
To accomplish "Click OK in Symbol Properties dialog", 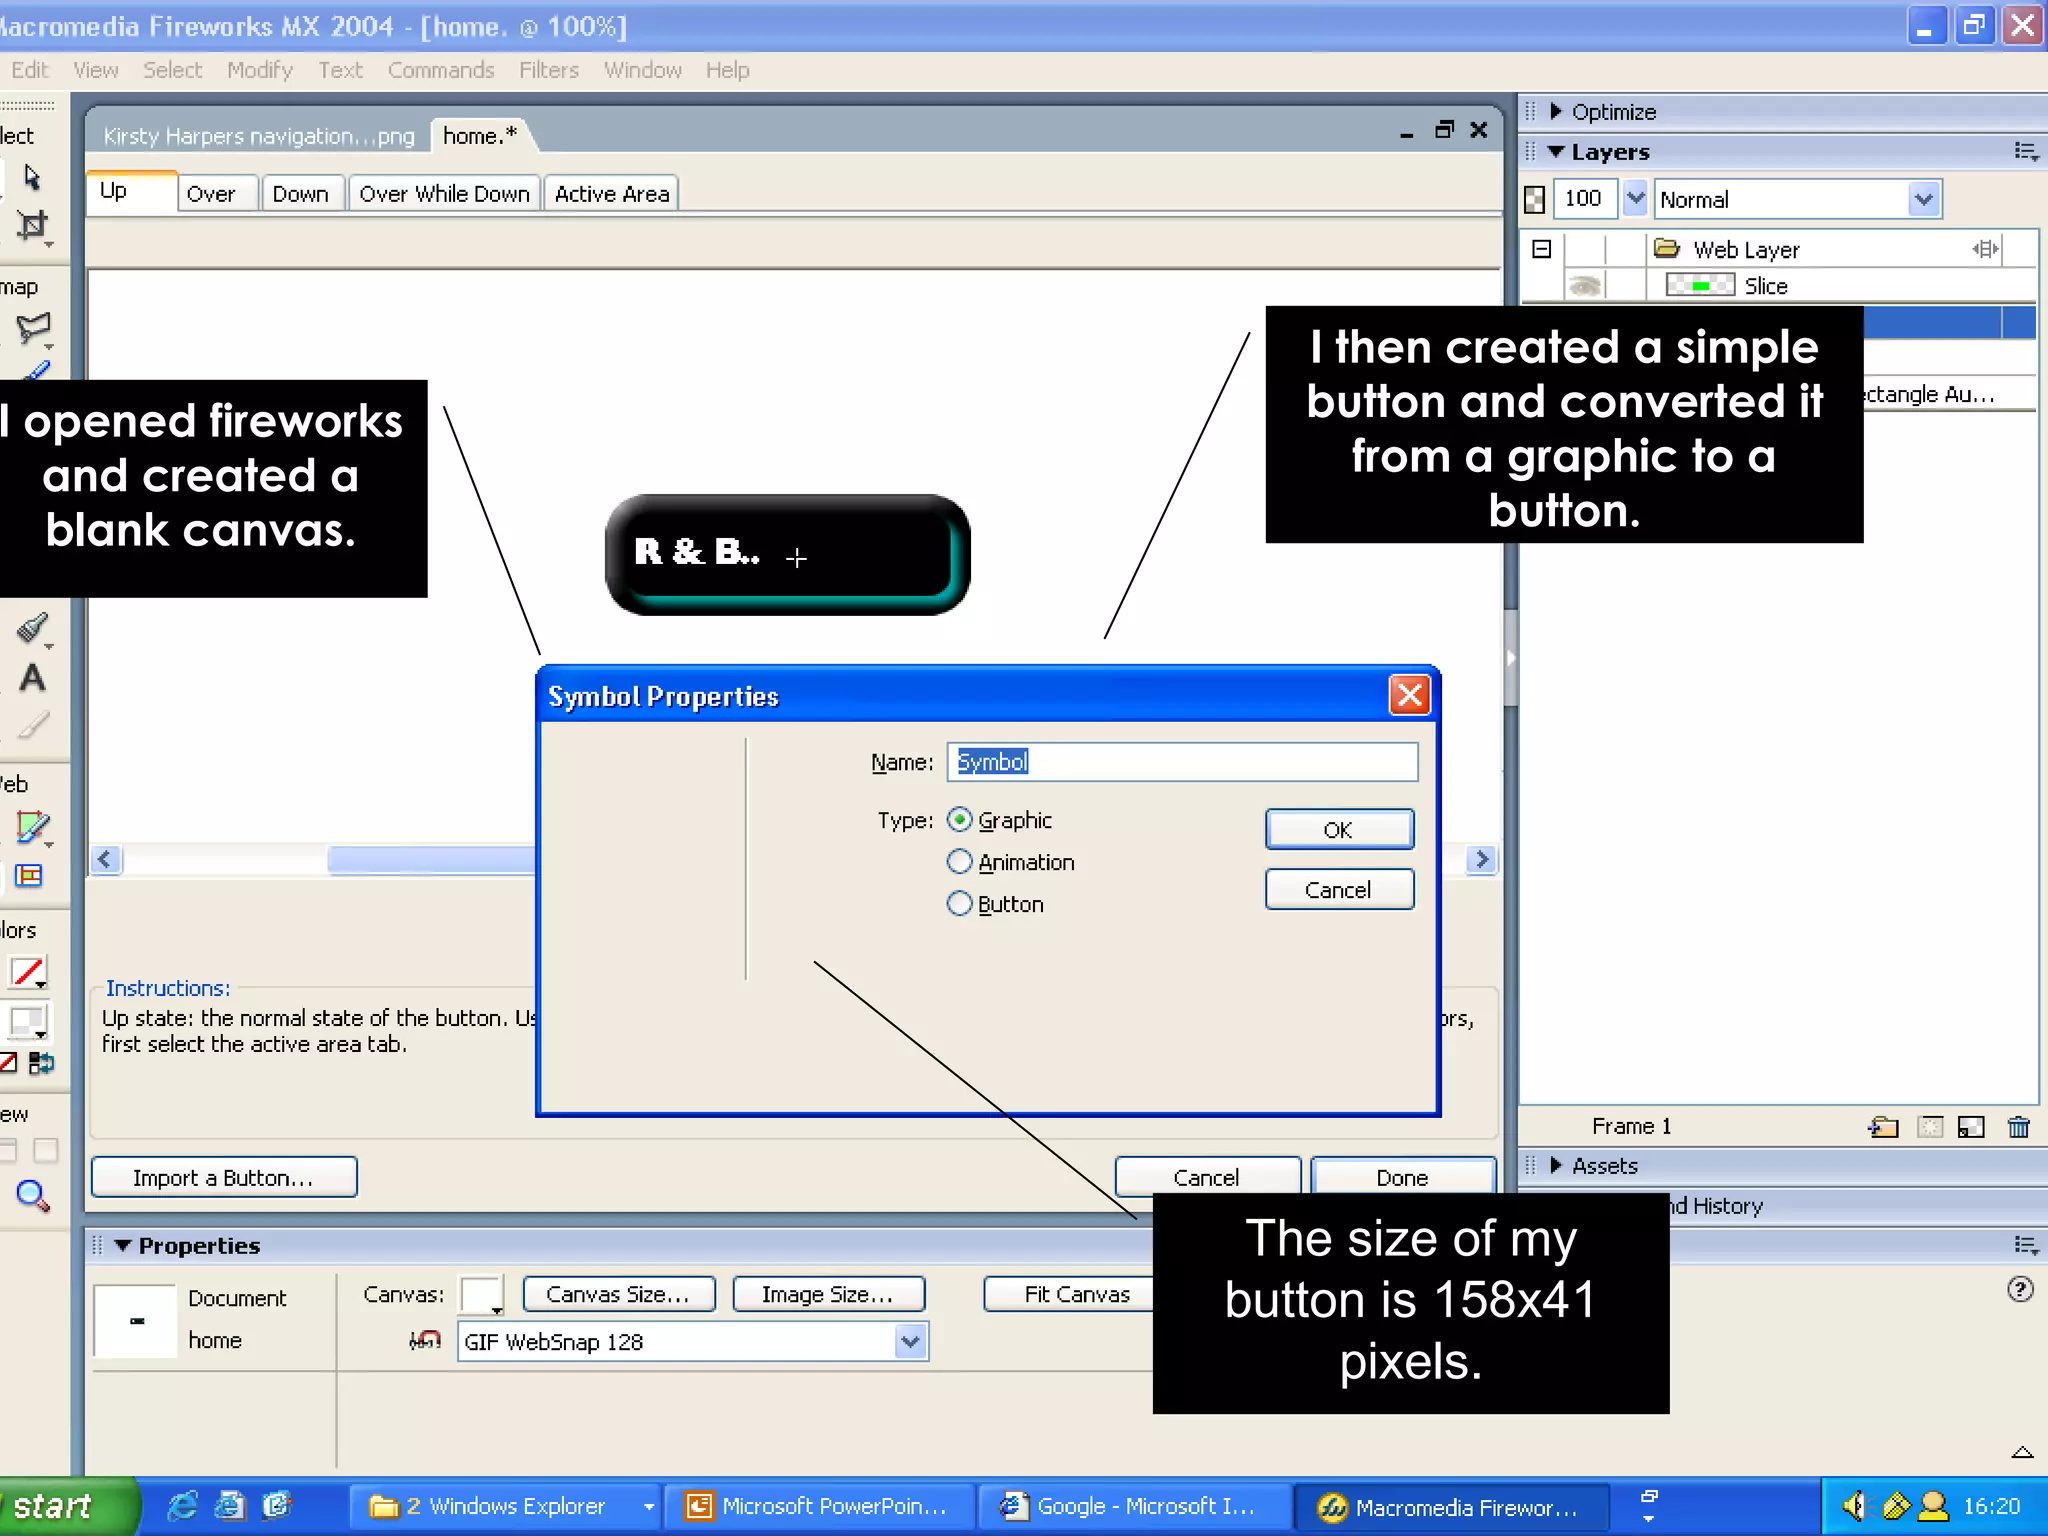I will (1338, 830).
